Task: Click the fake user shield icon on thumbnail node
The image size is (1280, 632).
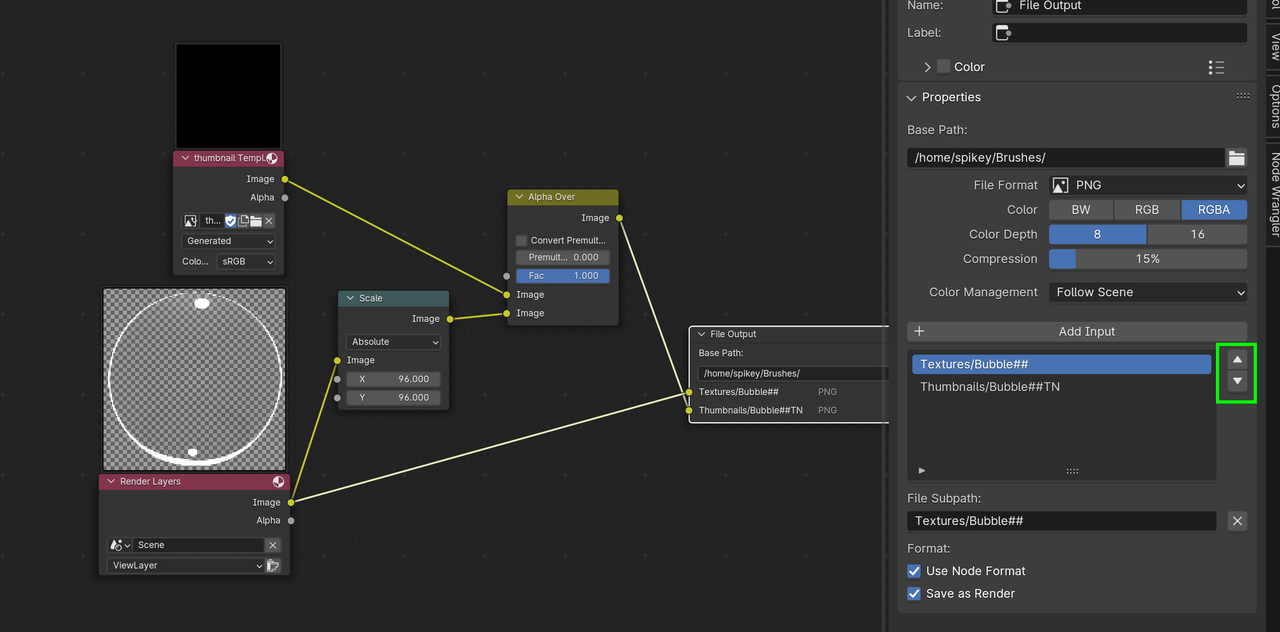Action: tap(230, 221)
